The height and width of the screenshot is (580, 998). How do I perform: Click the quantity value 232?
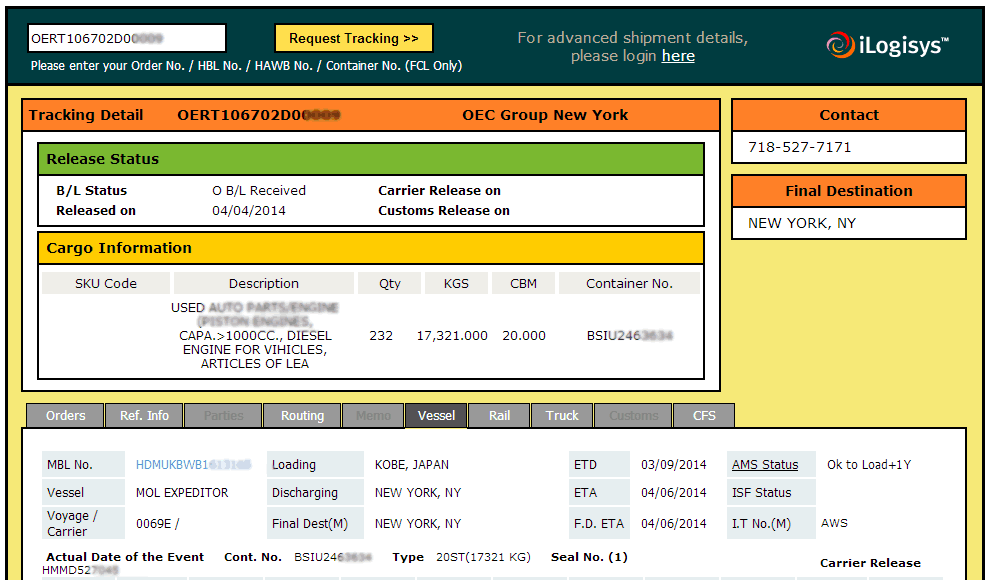[381, 336]
